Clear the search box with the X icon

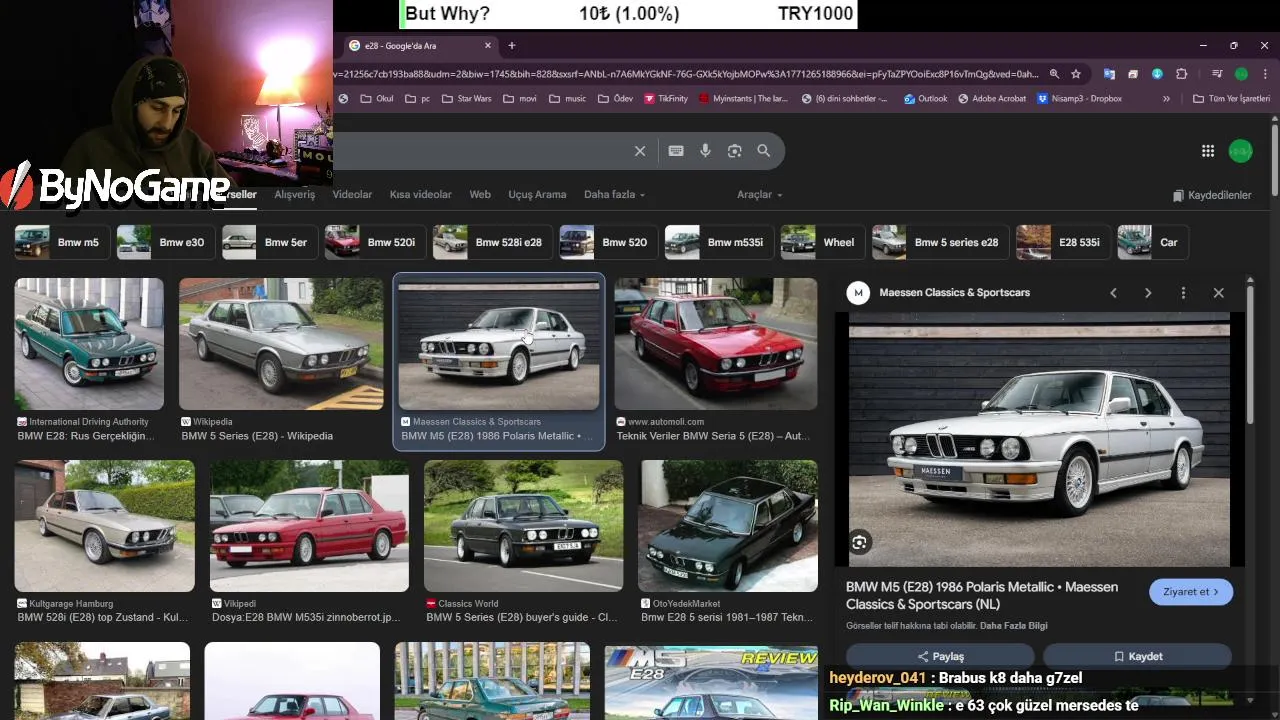coord(640,151)
